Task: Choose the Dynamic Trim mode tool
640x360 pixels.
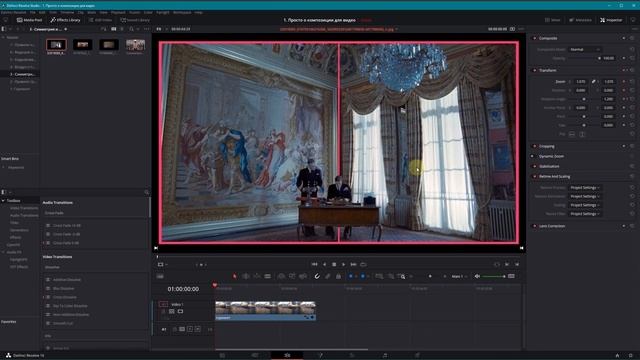Action: [x=257, y=276]
